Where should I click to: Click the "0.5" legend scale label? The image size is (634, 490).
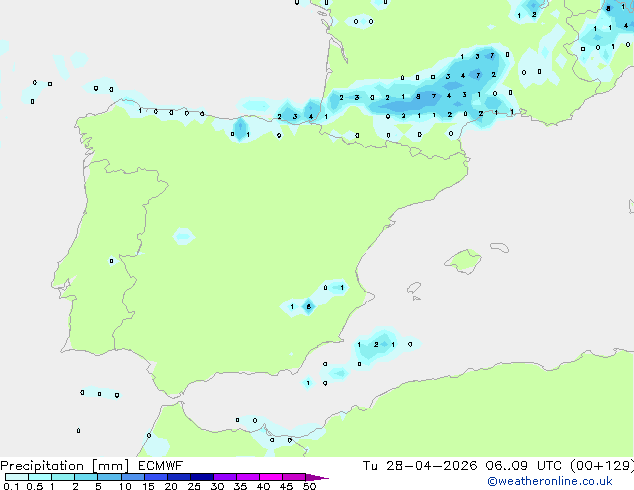34,486
